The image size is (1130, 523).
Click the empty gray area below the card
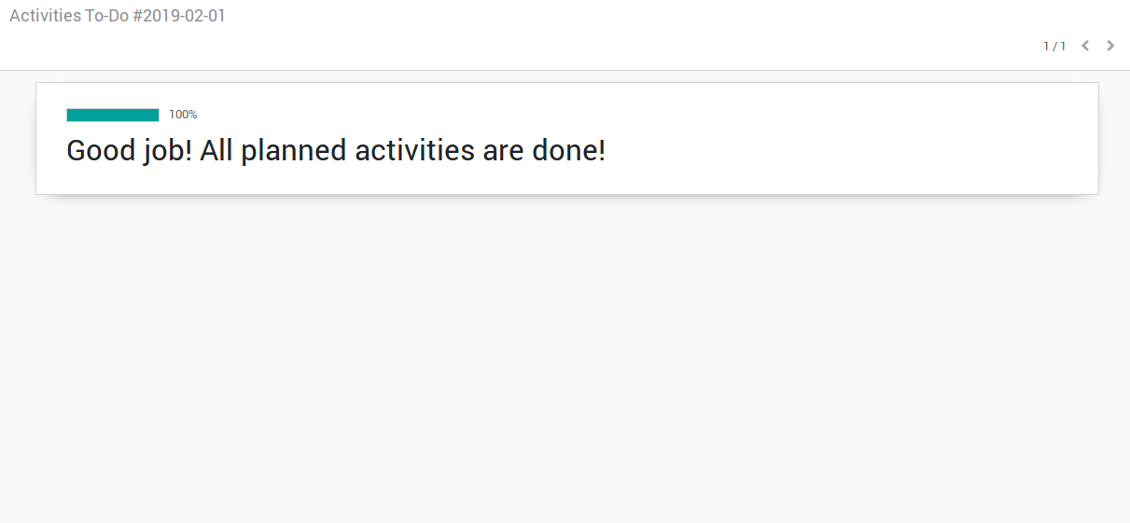tap(565, 360)
